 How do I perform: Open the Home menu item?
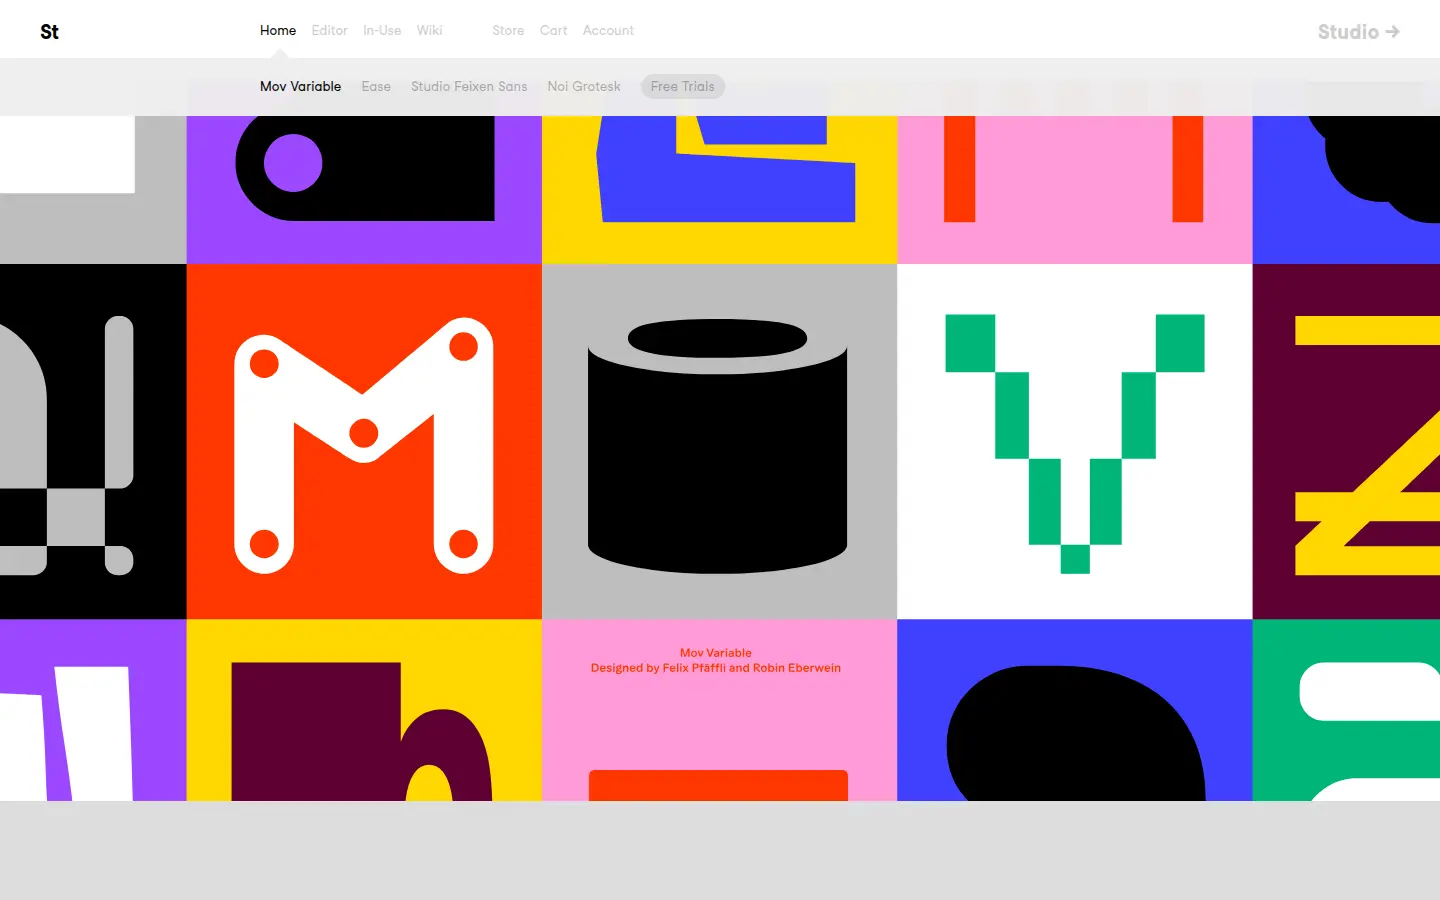(x=278, y=31)
